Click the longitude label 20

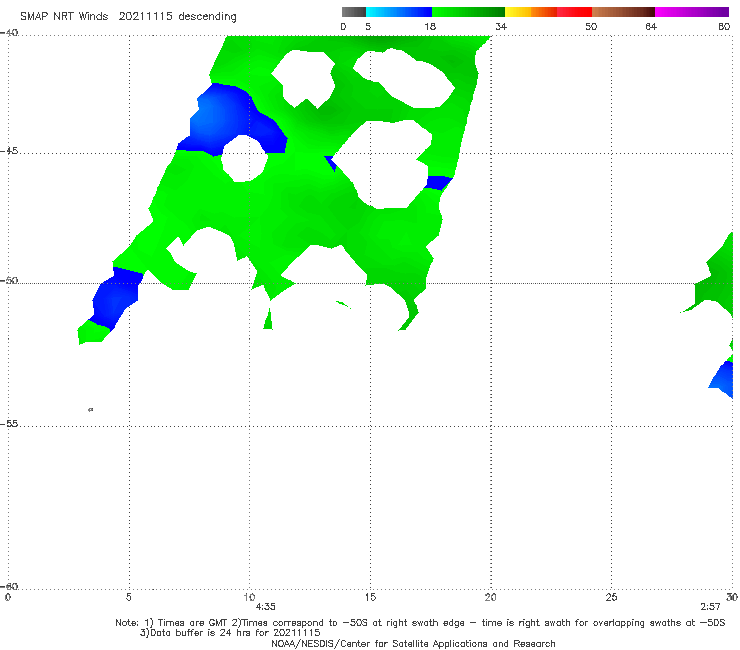tap(490, 597)
